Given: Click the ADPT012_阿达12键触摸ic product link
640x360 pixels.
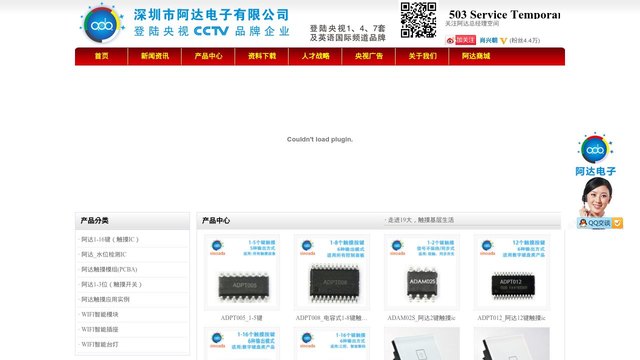Looking at the screenshot, I should pyautogui.click(x=511, y=318).
